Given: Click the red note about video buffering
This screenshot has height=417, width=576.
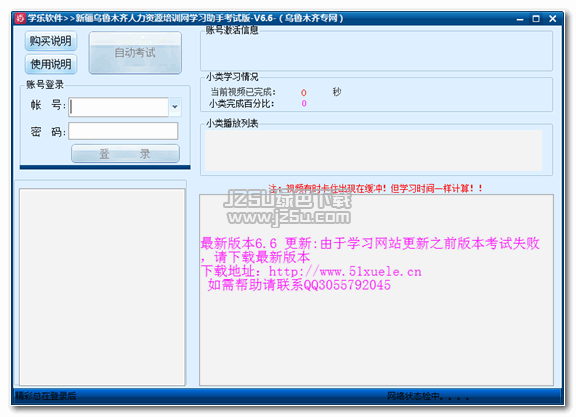Looking at the screenshot, I should 375,189.
